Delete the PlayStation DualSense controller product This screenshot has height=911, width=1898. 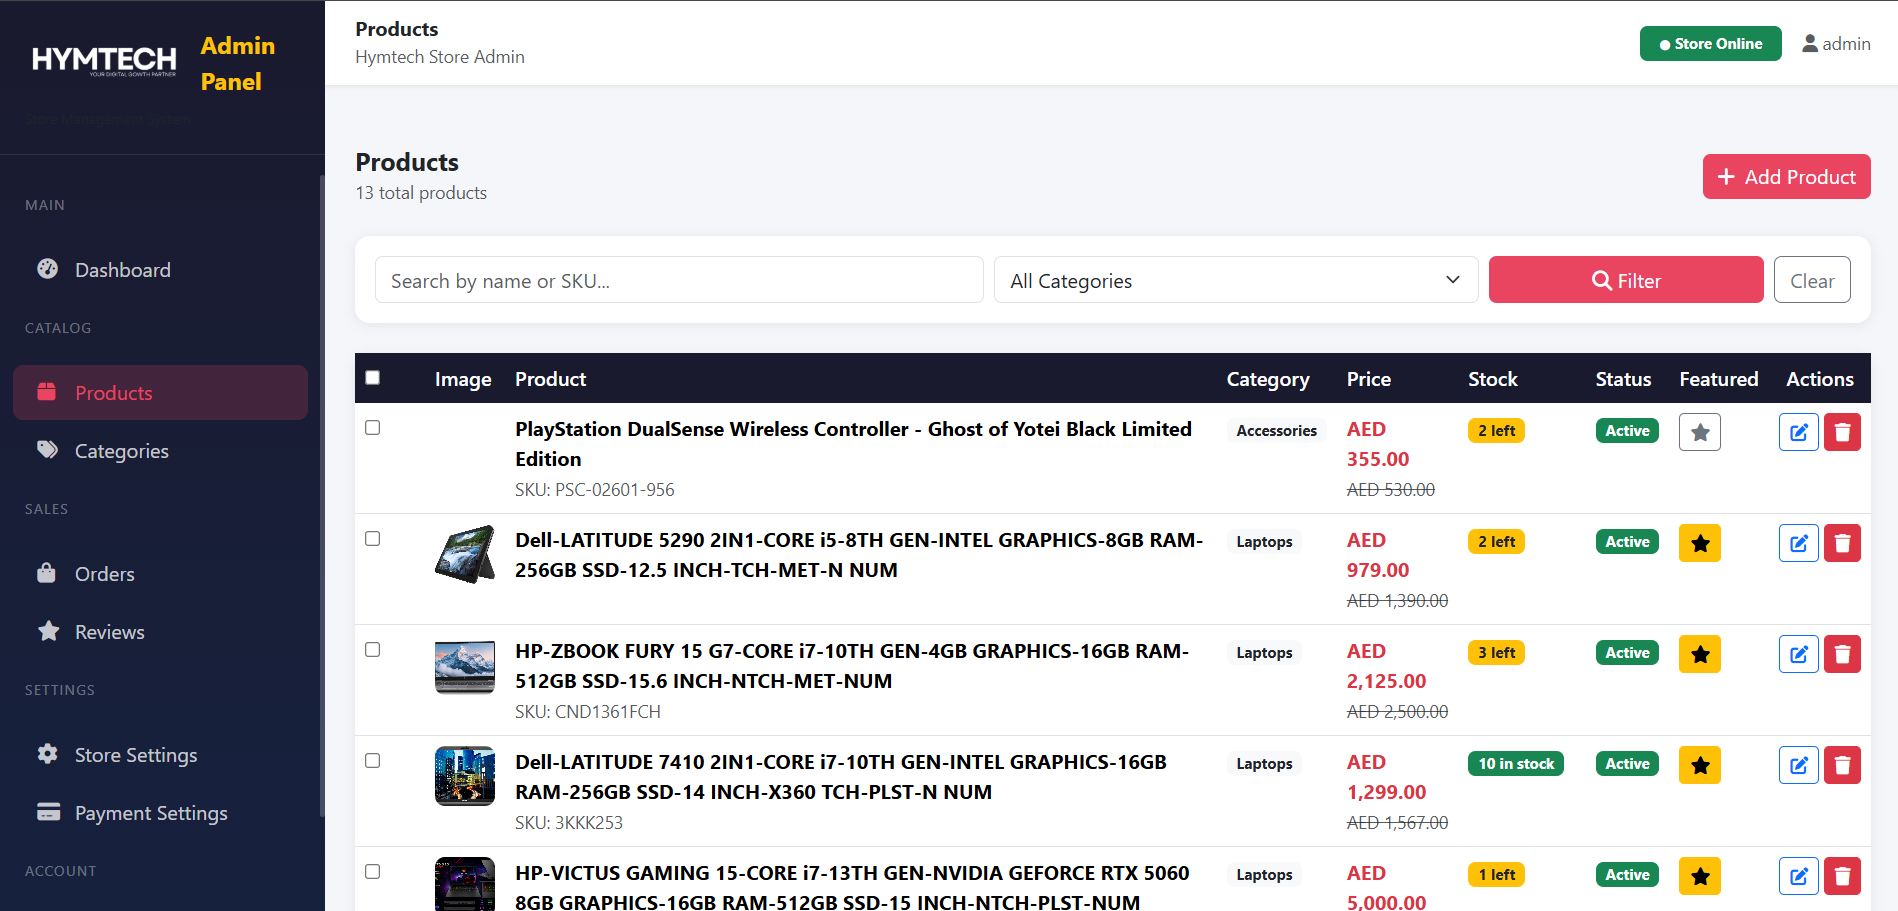[x=1842, y=432]
